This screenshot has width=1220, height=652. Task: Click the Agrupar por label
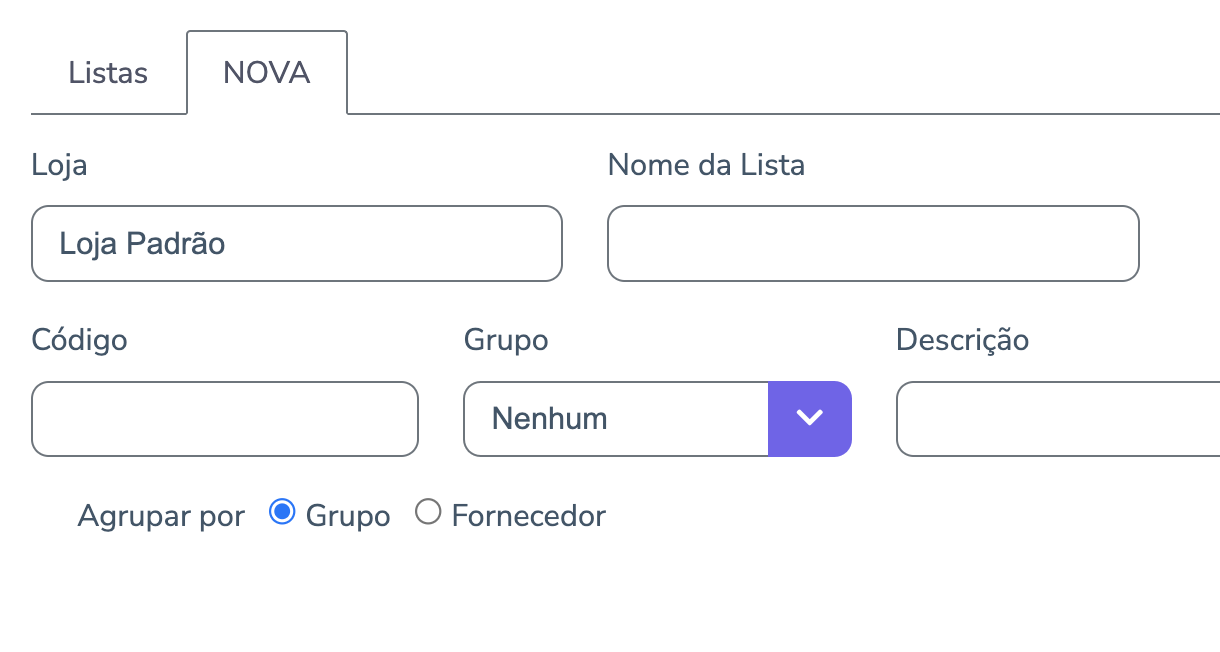(x=161, y=516)
